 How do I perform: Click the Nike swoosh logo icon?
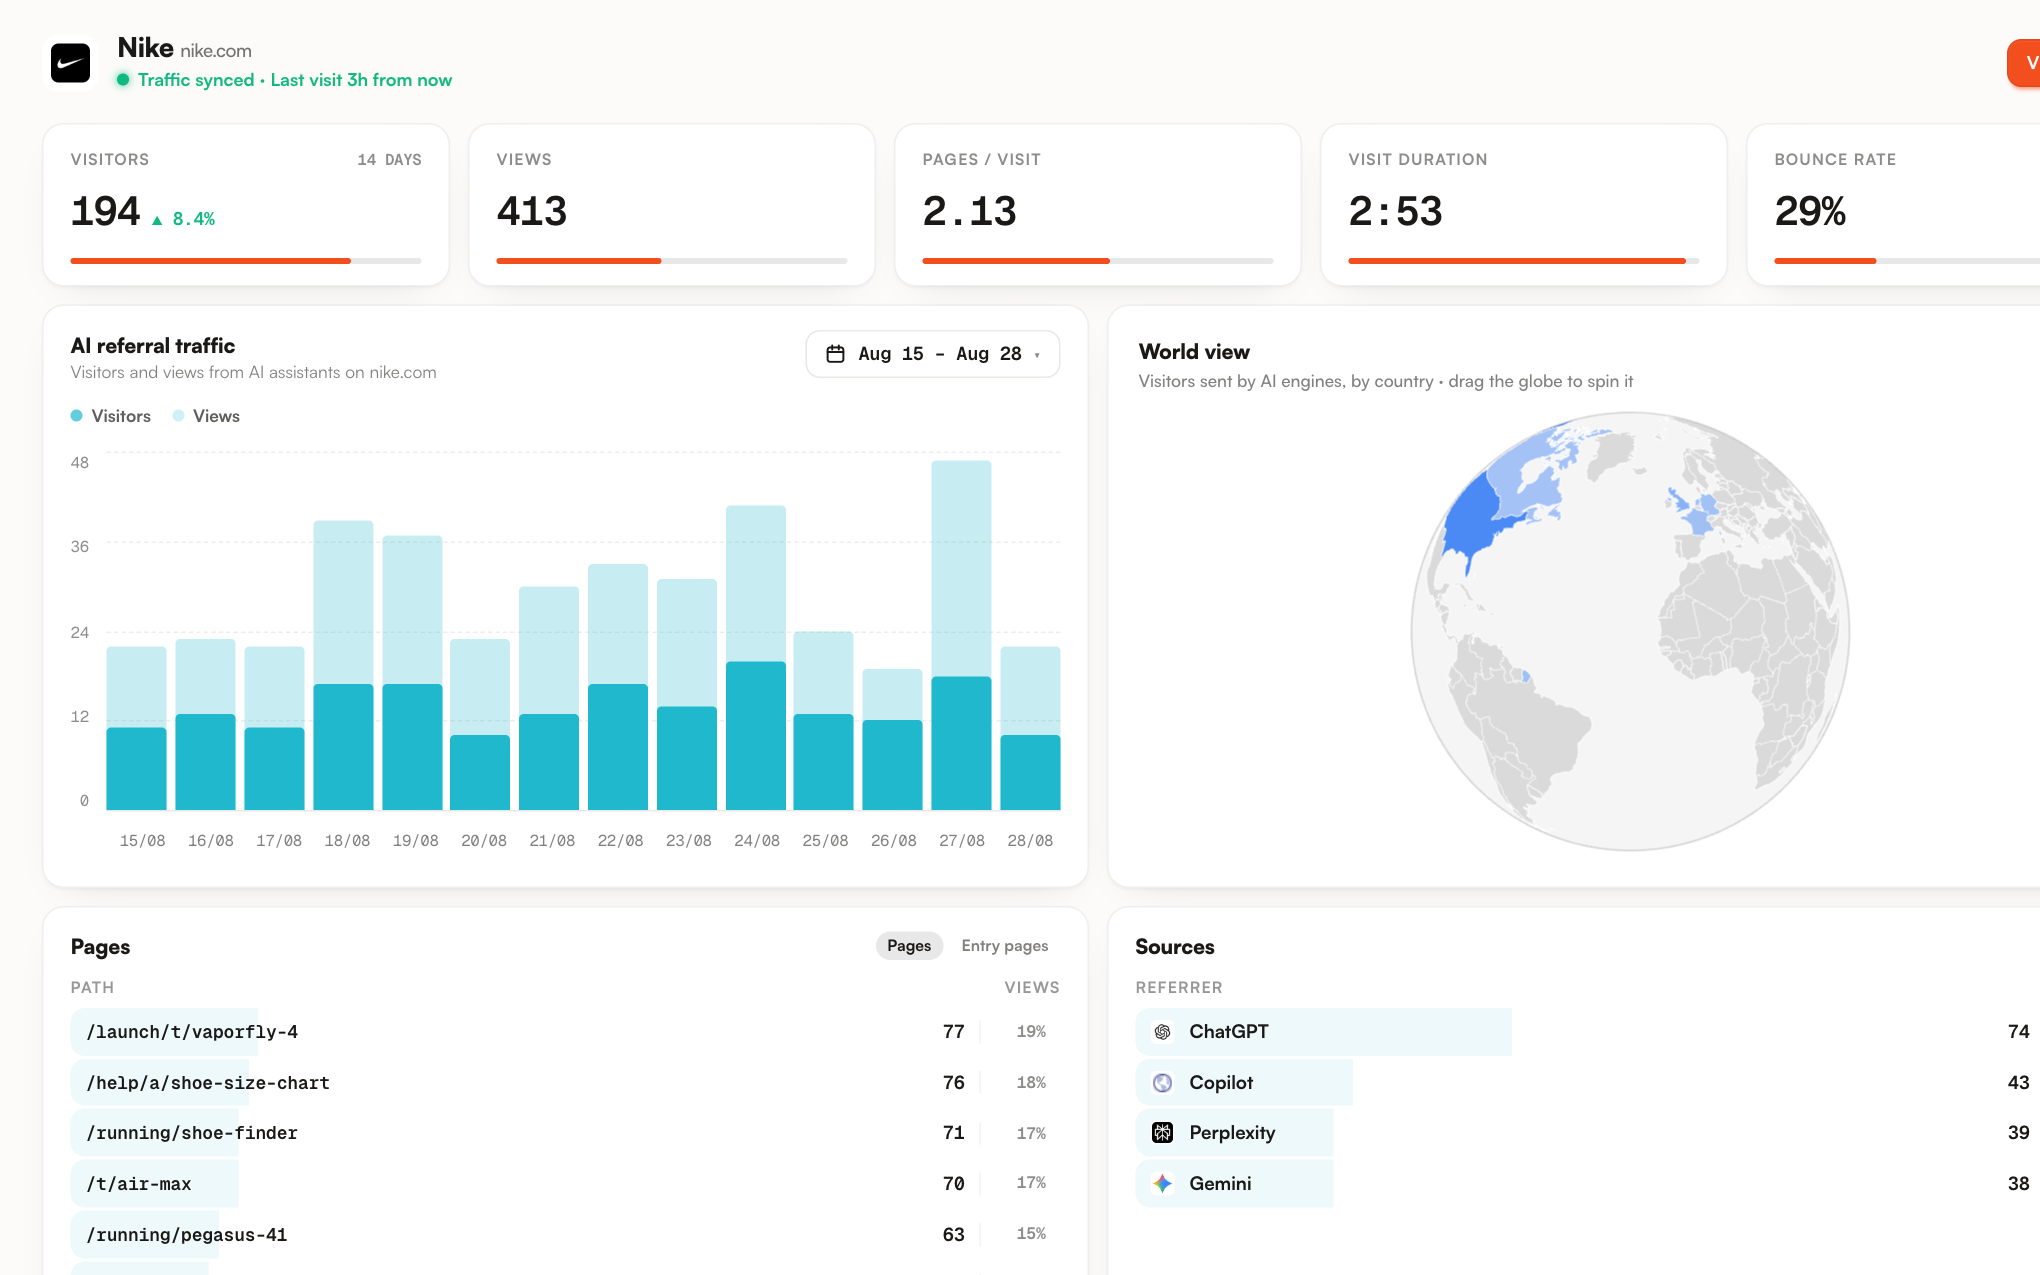pos(70,63)
